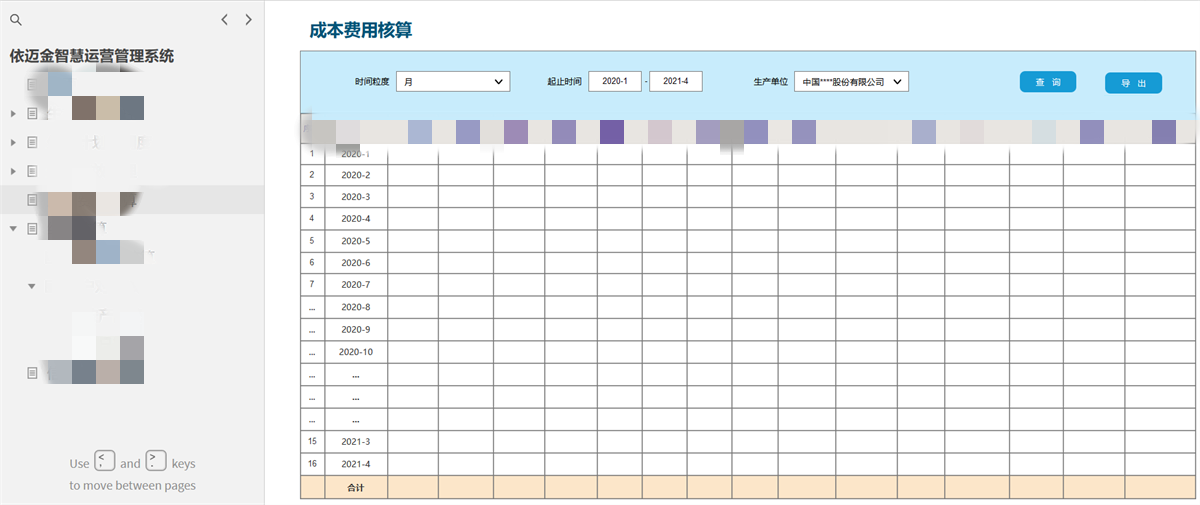Image resolution: width=1200 pixels, height=505 pixels.
Task: Click page icon of the bottom-most sidebar item
Action: click(33, 372)
